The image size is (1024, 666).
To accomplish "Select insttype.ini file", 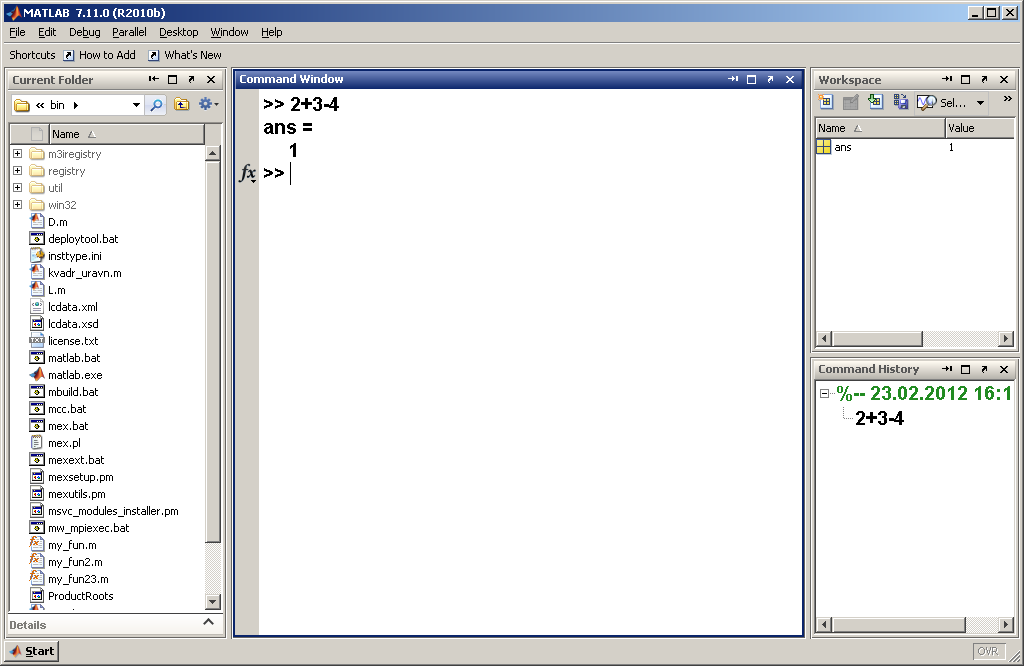I will [74, 256].
